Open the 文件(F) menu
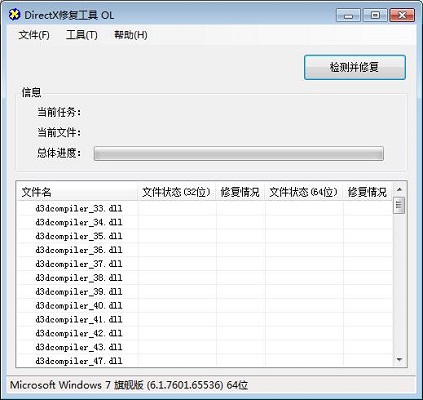Viewport: 423px width, 400px height. point(34,35)
